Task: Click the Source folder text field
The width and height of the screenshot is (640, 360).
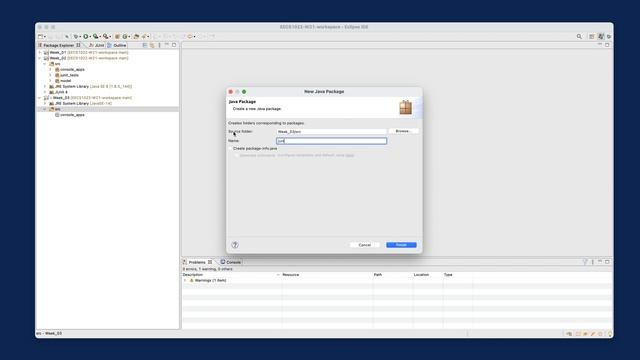Action: 331,131
